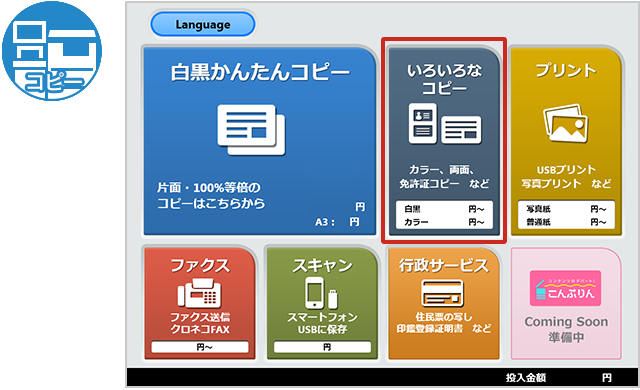Open the Language selection button
This screenshot has width=640, height=390.
[x=203, y=24]
